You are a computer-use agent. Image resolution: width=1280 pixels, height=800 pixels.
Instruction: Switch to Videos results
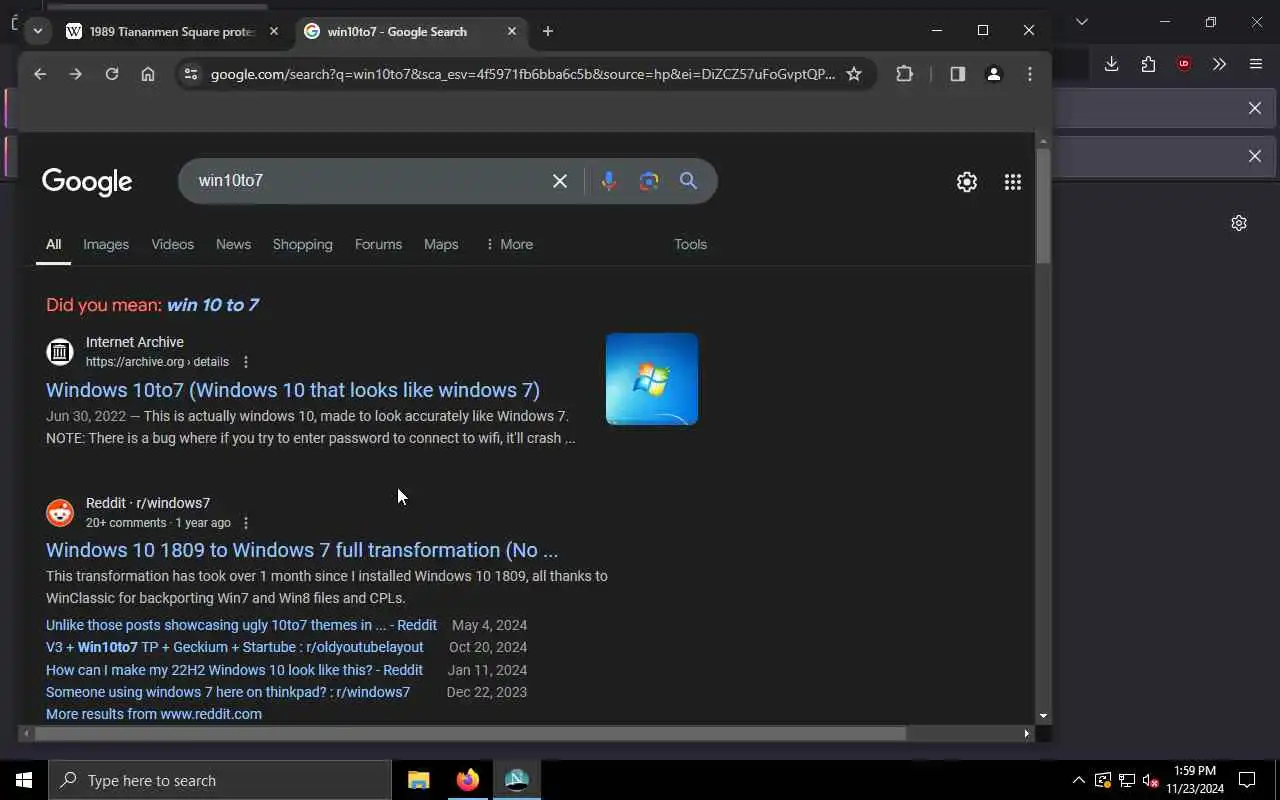[172, 244]
